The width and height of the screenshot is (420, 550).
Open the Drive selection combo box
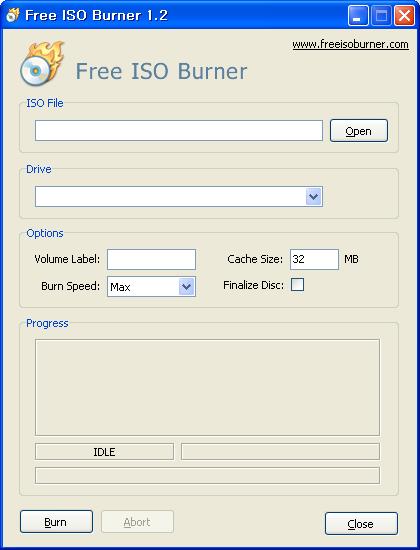coord(179,196)
